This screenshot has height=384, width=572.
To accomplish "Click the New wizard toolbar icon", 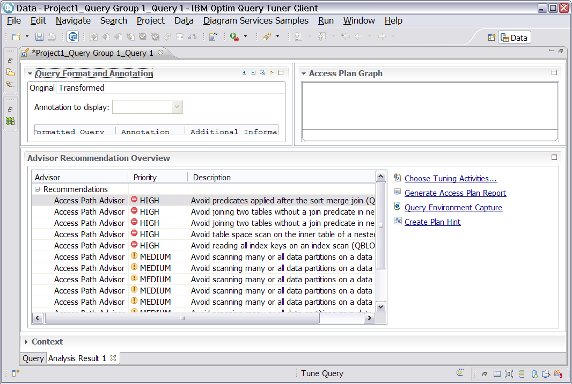I will 15,36.
